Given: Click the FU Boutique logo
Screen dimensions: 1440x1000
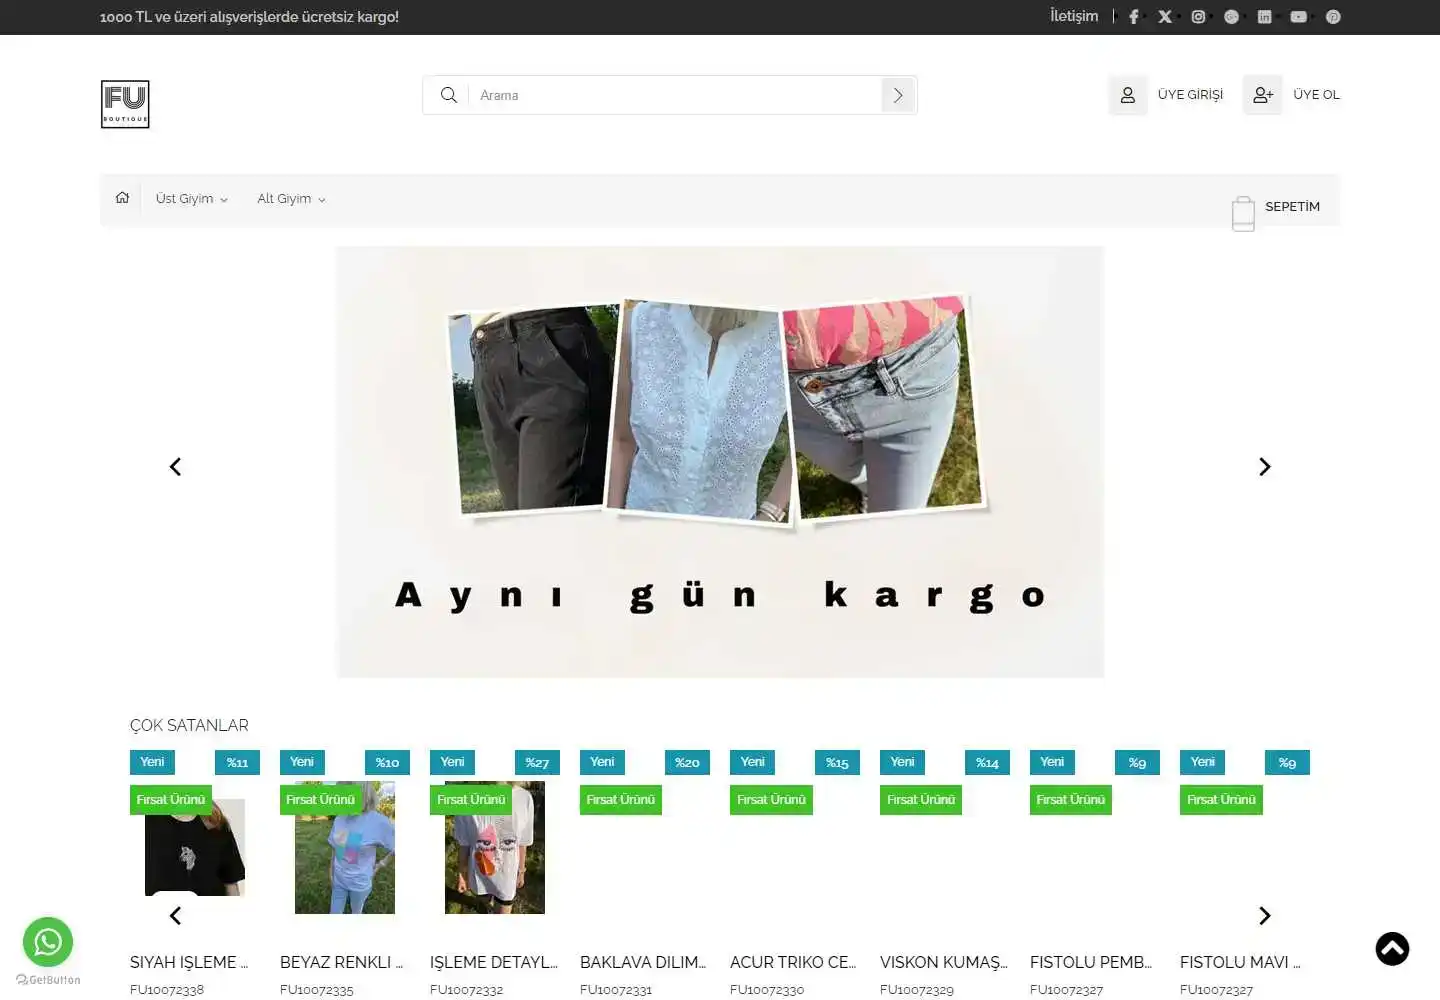Looking at the screenshot, I should (x=125, y=104).
